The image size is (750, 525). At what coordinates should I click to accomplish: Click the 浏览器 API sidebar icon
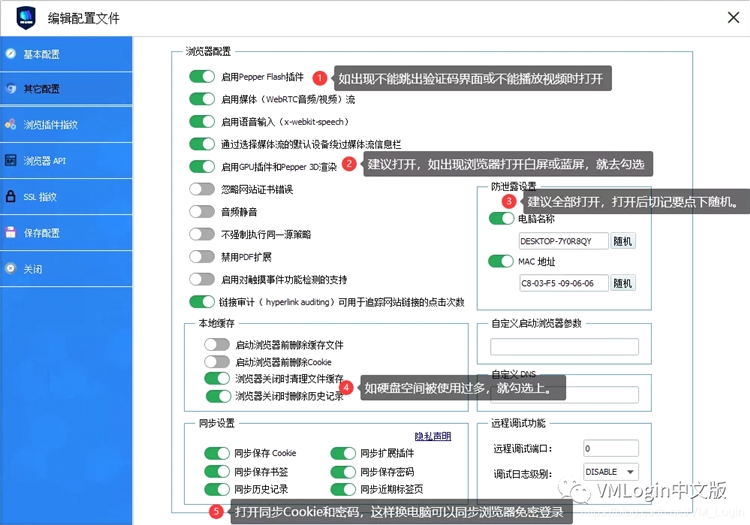pos(11,160)
